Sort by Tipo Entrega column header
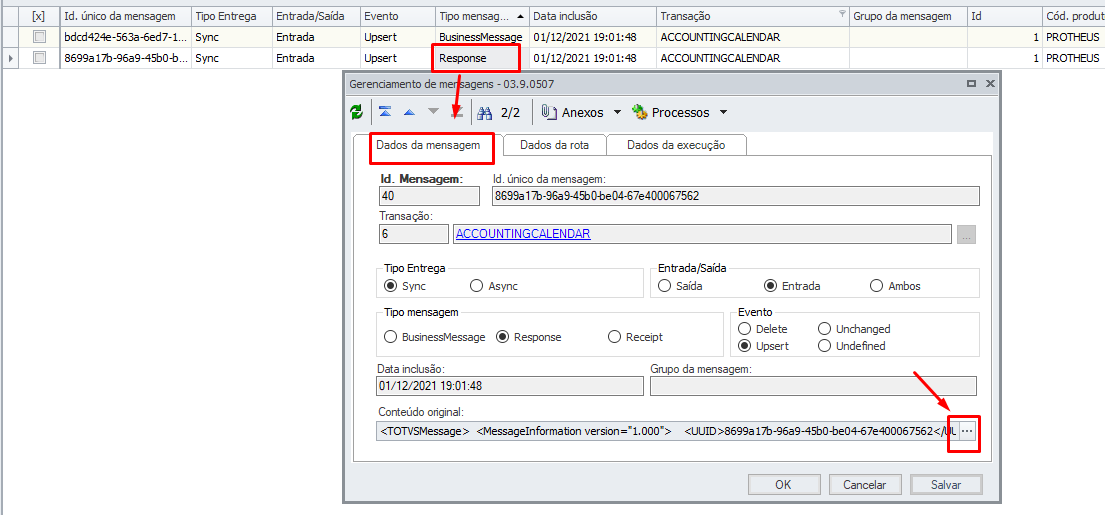This screenshot has height=515, width=1105. pyautogui.click(x=231, y=16)
